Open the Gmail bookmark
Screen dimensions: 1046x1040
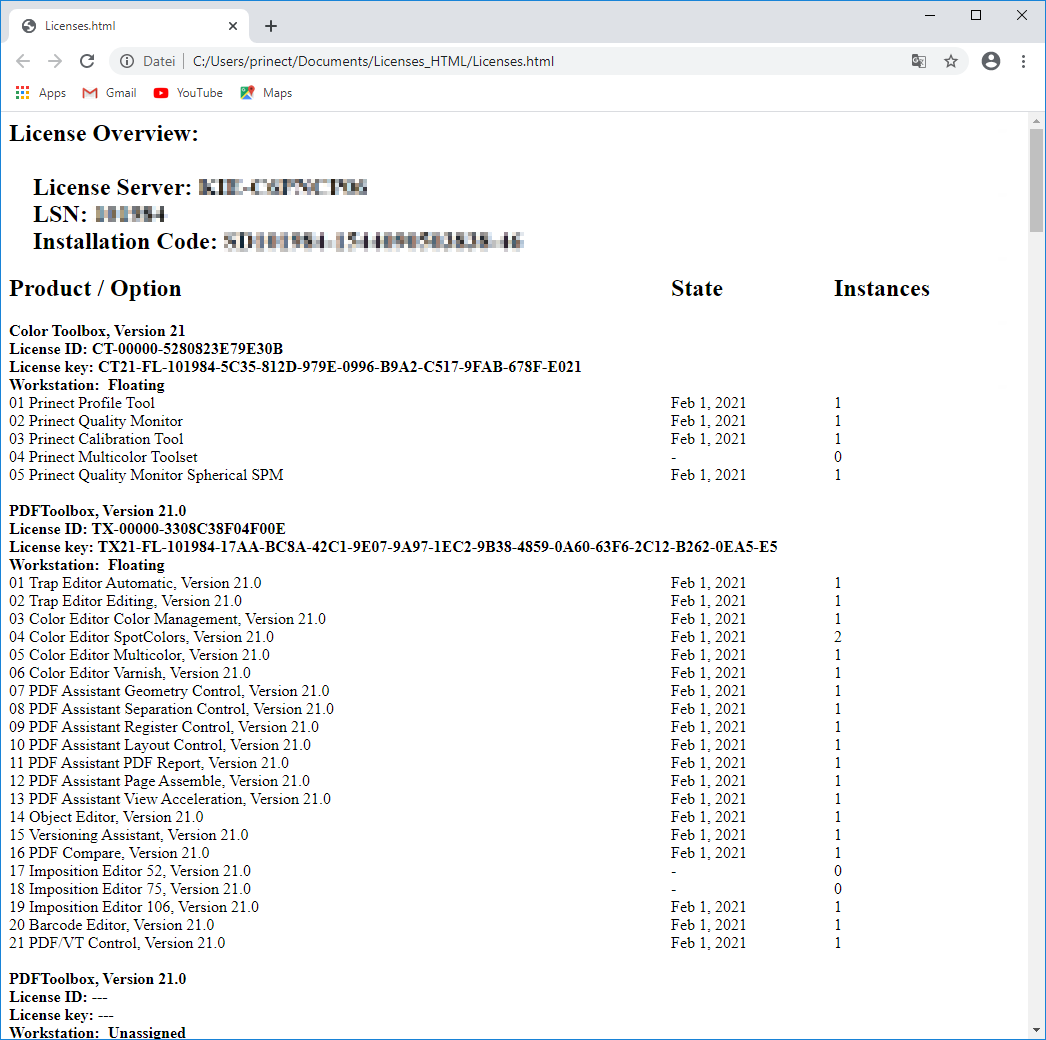[108, 92]
